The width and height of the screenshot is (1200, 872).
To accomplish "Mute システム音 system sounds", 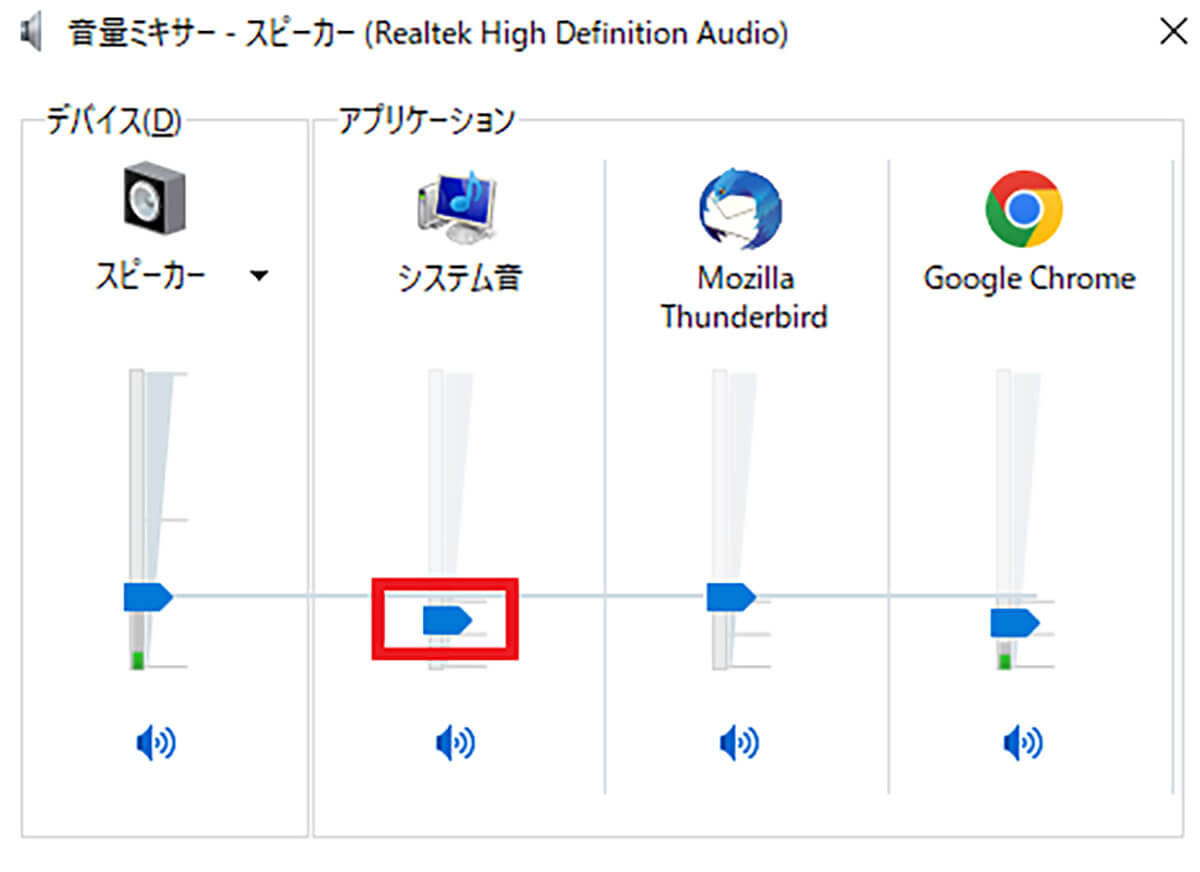I will 456,743.
